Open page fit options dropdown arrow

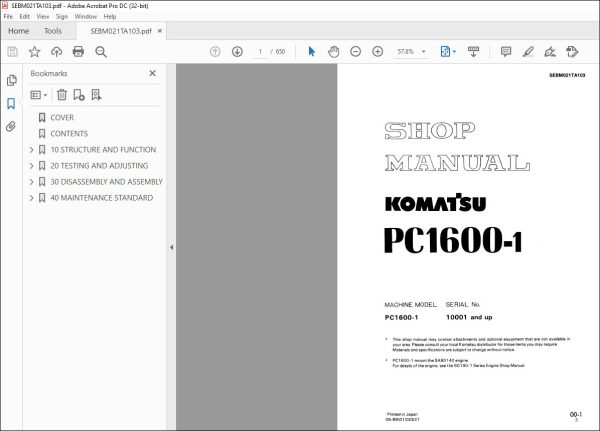pos(454,51)
